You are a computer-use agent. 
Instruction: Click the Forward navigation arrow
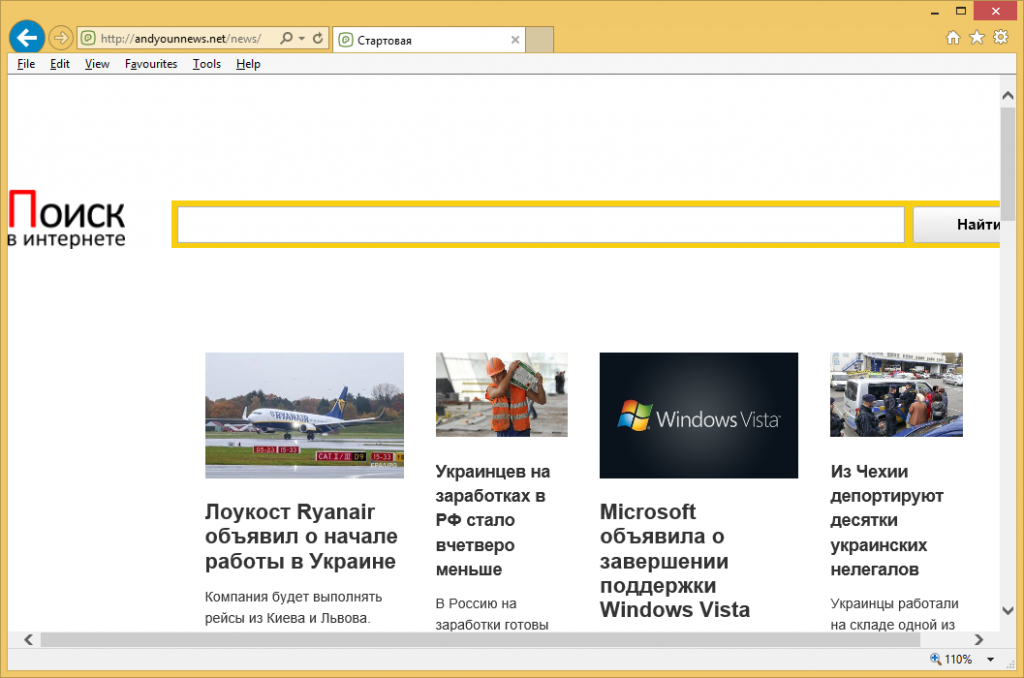(x=60, y=39)
